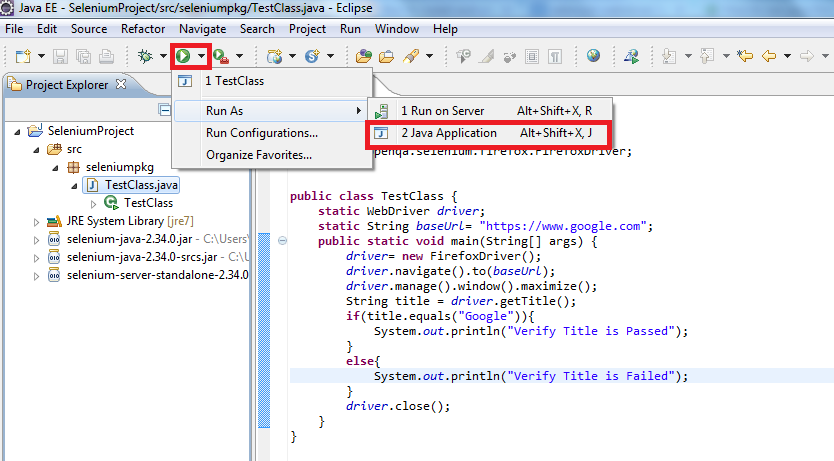Open the Back history dropdown arrow
The width and height of the screenshot is (834, 461).
click(x=787, y=56)
